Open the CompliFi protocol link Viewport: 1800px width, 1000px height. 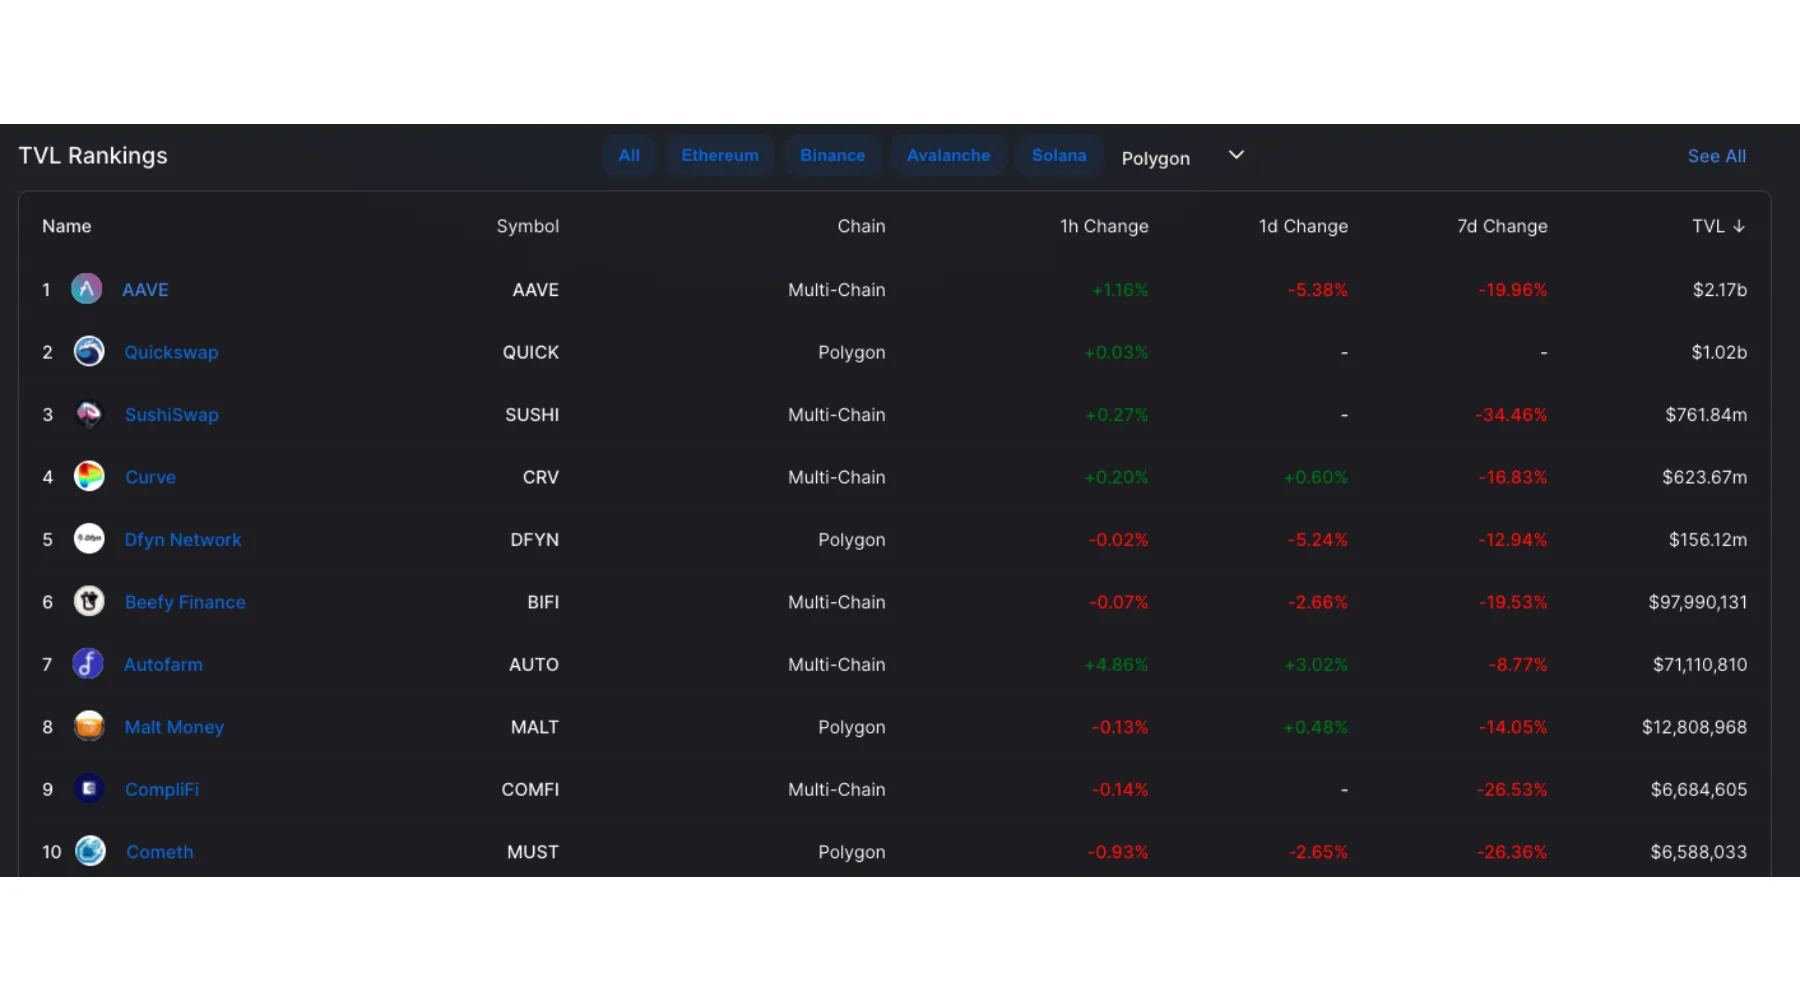click(162, 790)
